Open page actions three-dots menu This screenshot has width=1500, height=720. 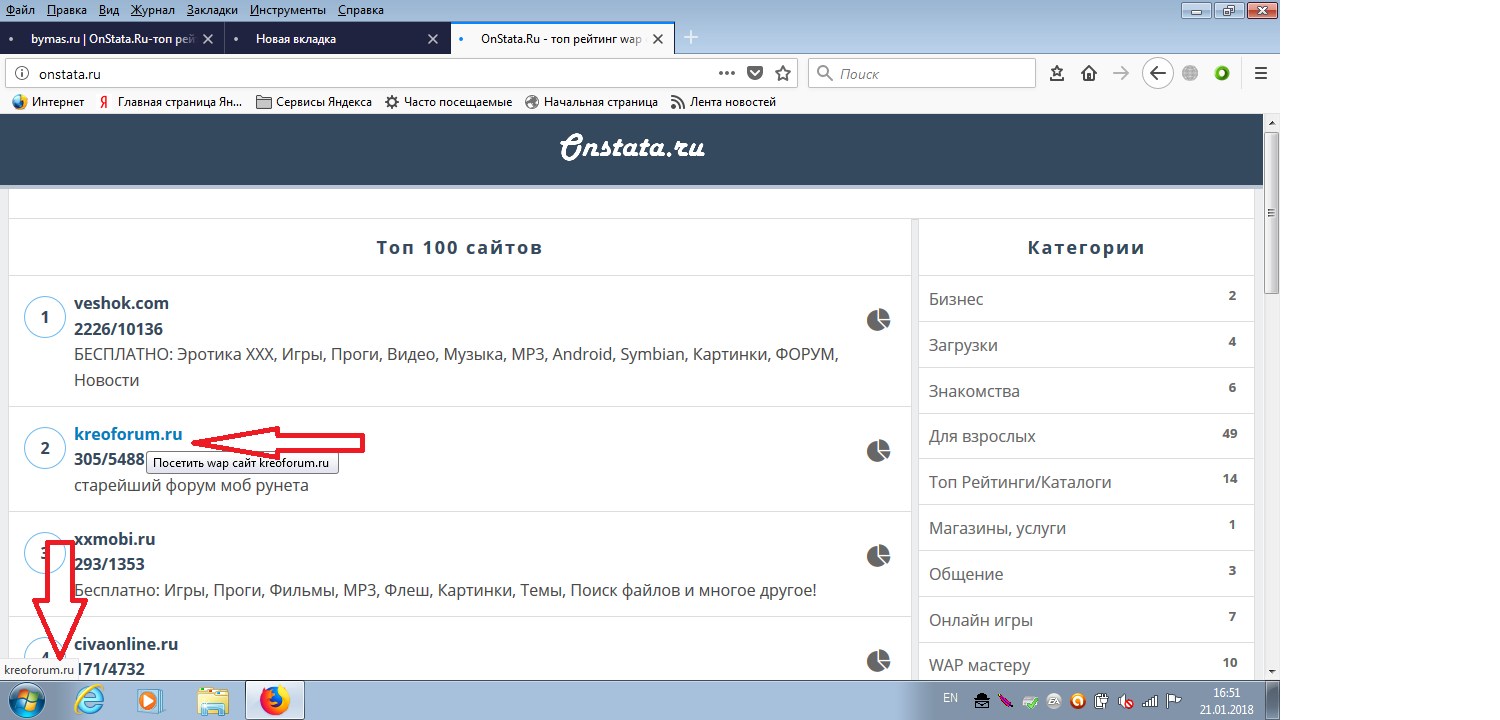(x=727, y=73)
